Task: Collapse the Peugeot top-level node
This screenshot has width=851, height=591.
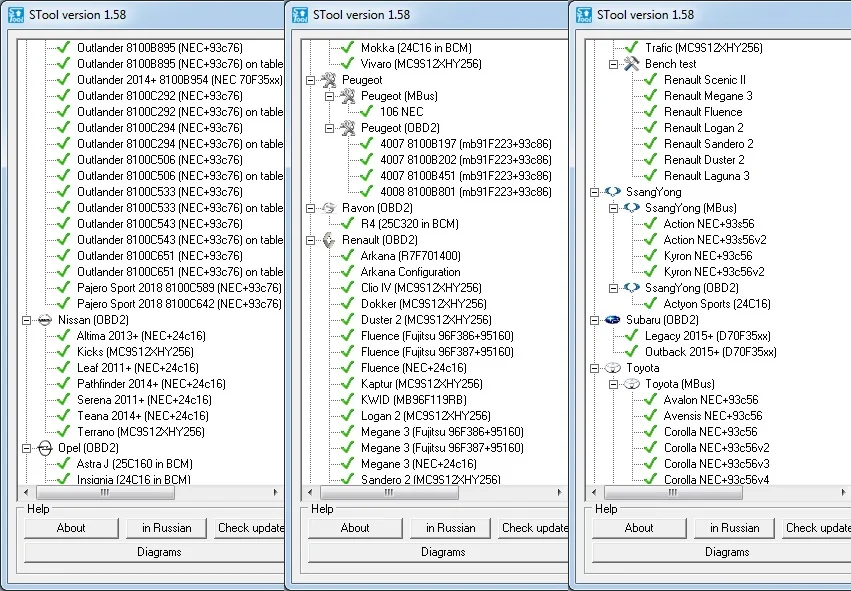Action: (x=310, y=80)
